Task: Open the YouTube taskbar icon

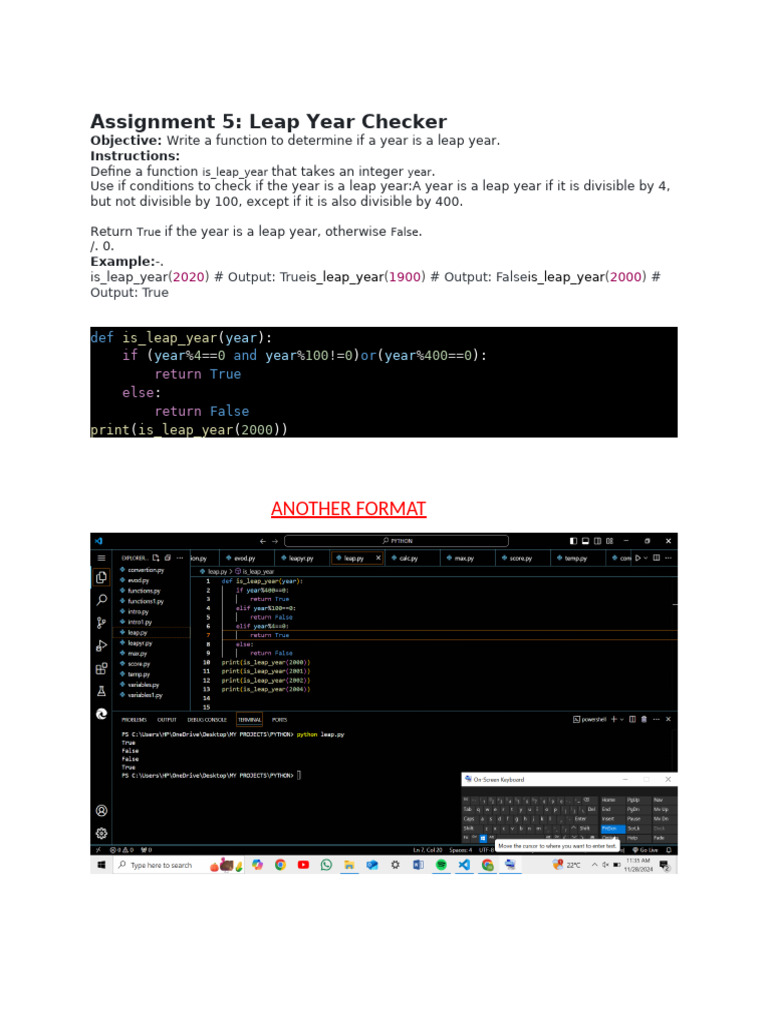Action: (303, 865)
